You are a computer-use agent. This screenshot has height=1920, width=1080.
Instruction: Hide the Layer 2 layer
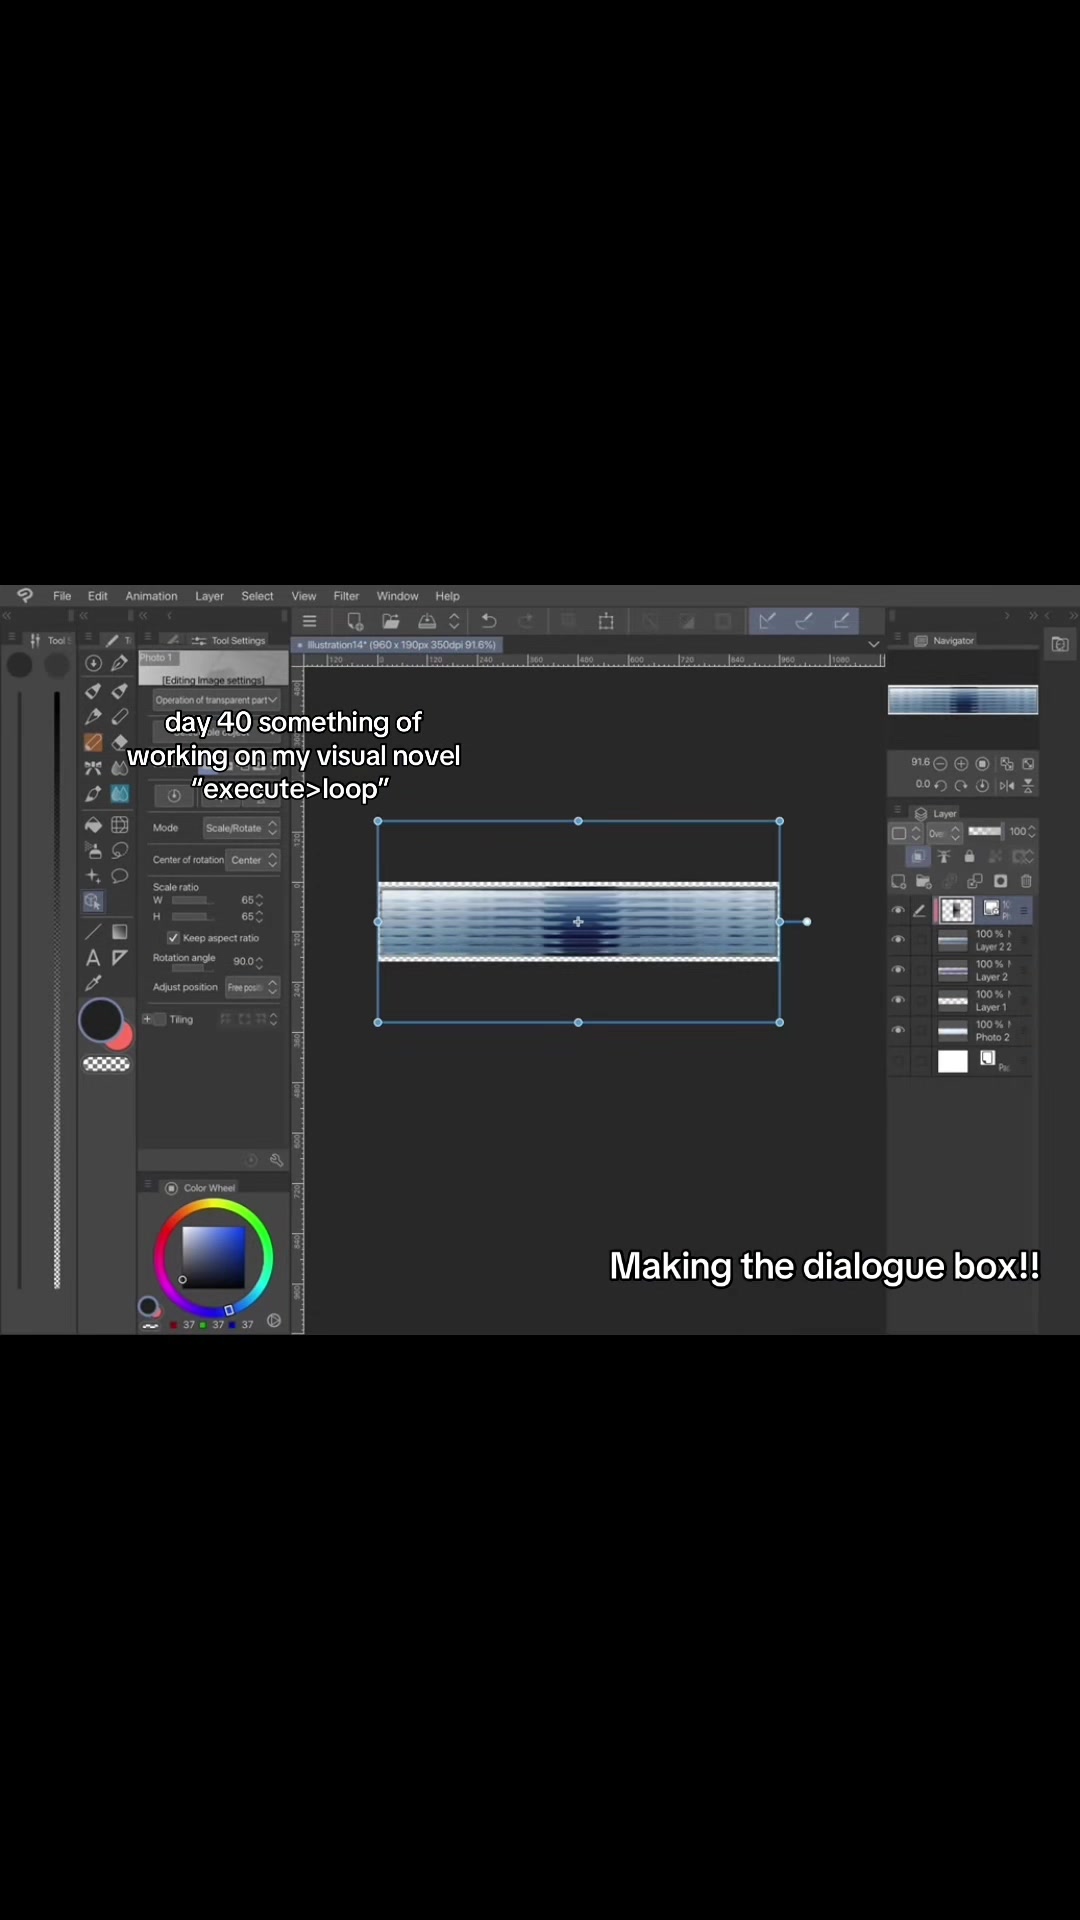point(898,970)
